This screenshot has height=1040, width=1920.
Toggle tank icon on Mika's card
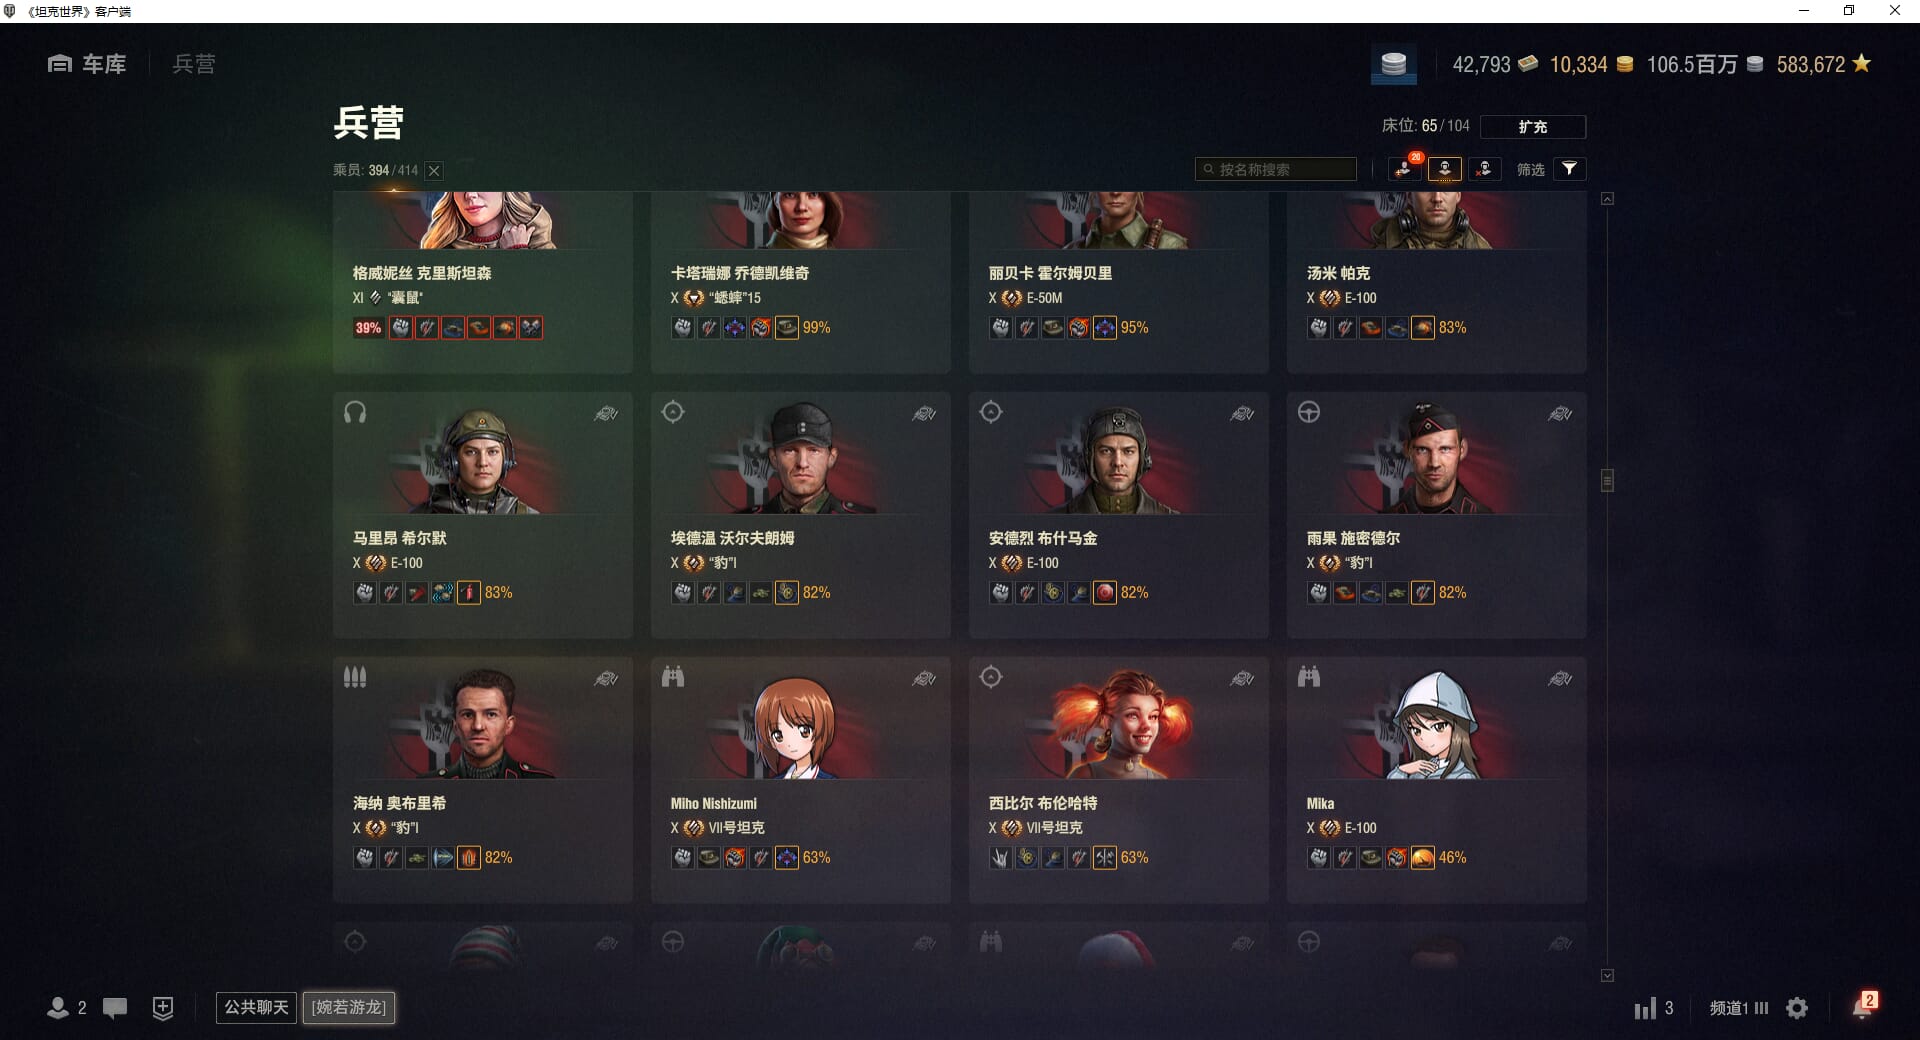(x=1560, y=679)
